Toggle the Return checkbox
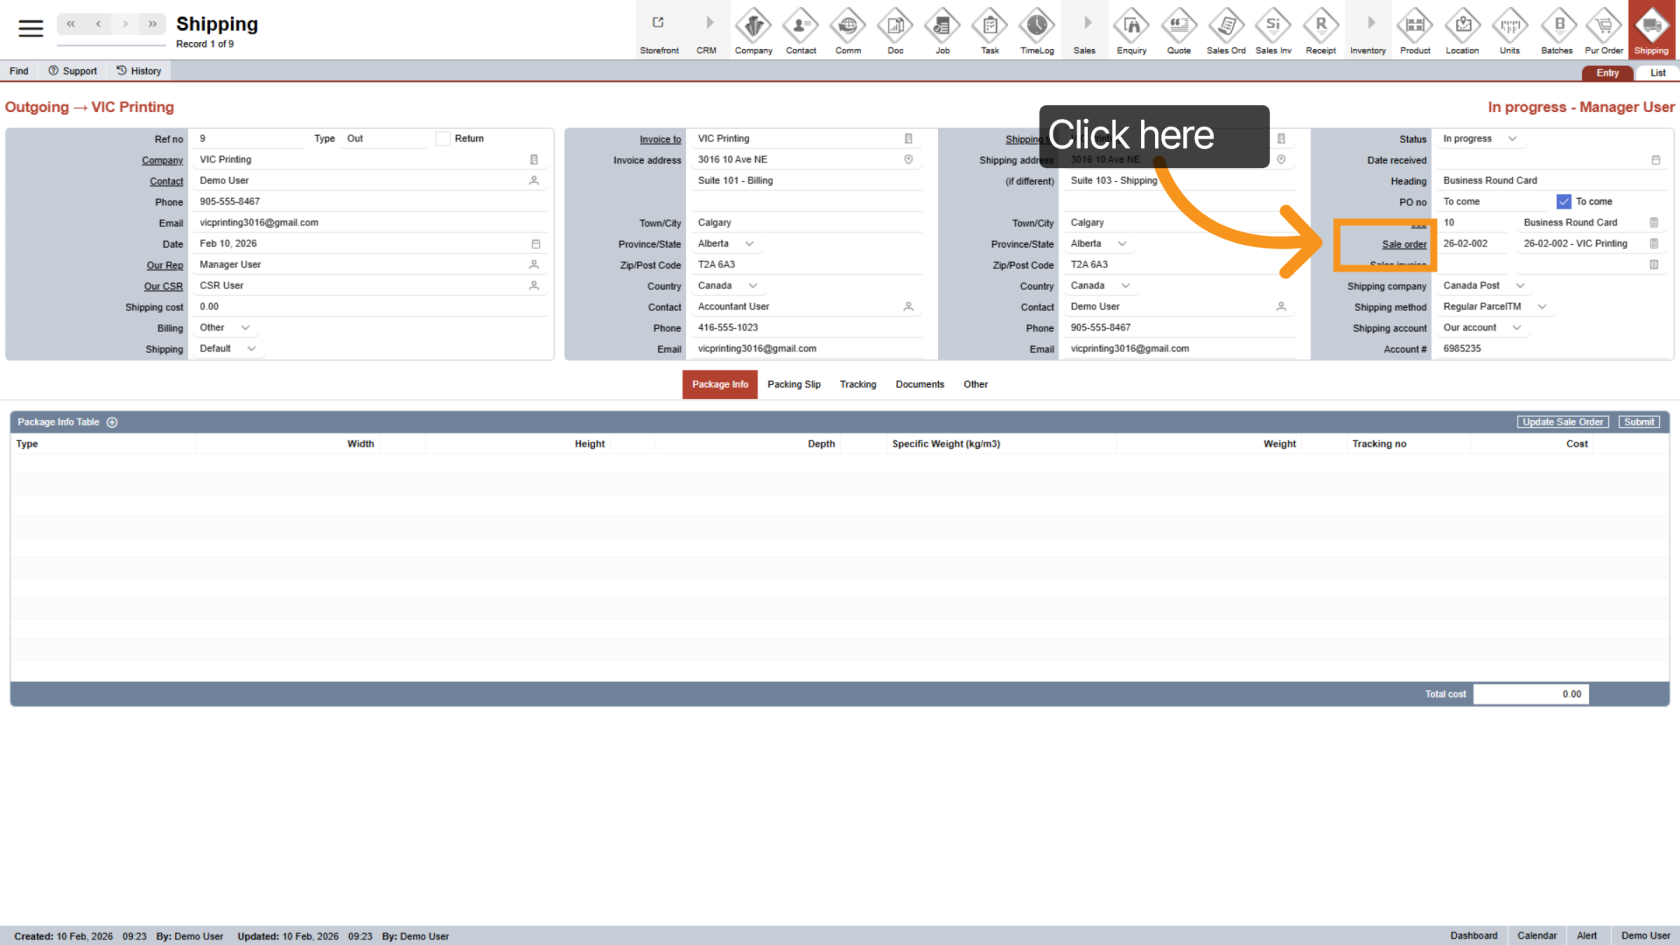This screenshot has width=1680, height=945. tap(443, 139)
